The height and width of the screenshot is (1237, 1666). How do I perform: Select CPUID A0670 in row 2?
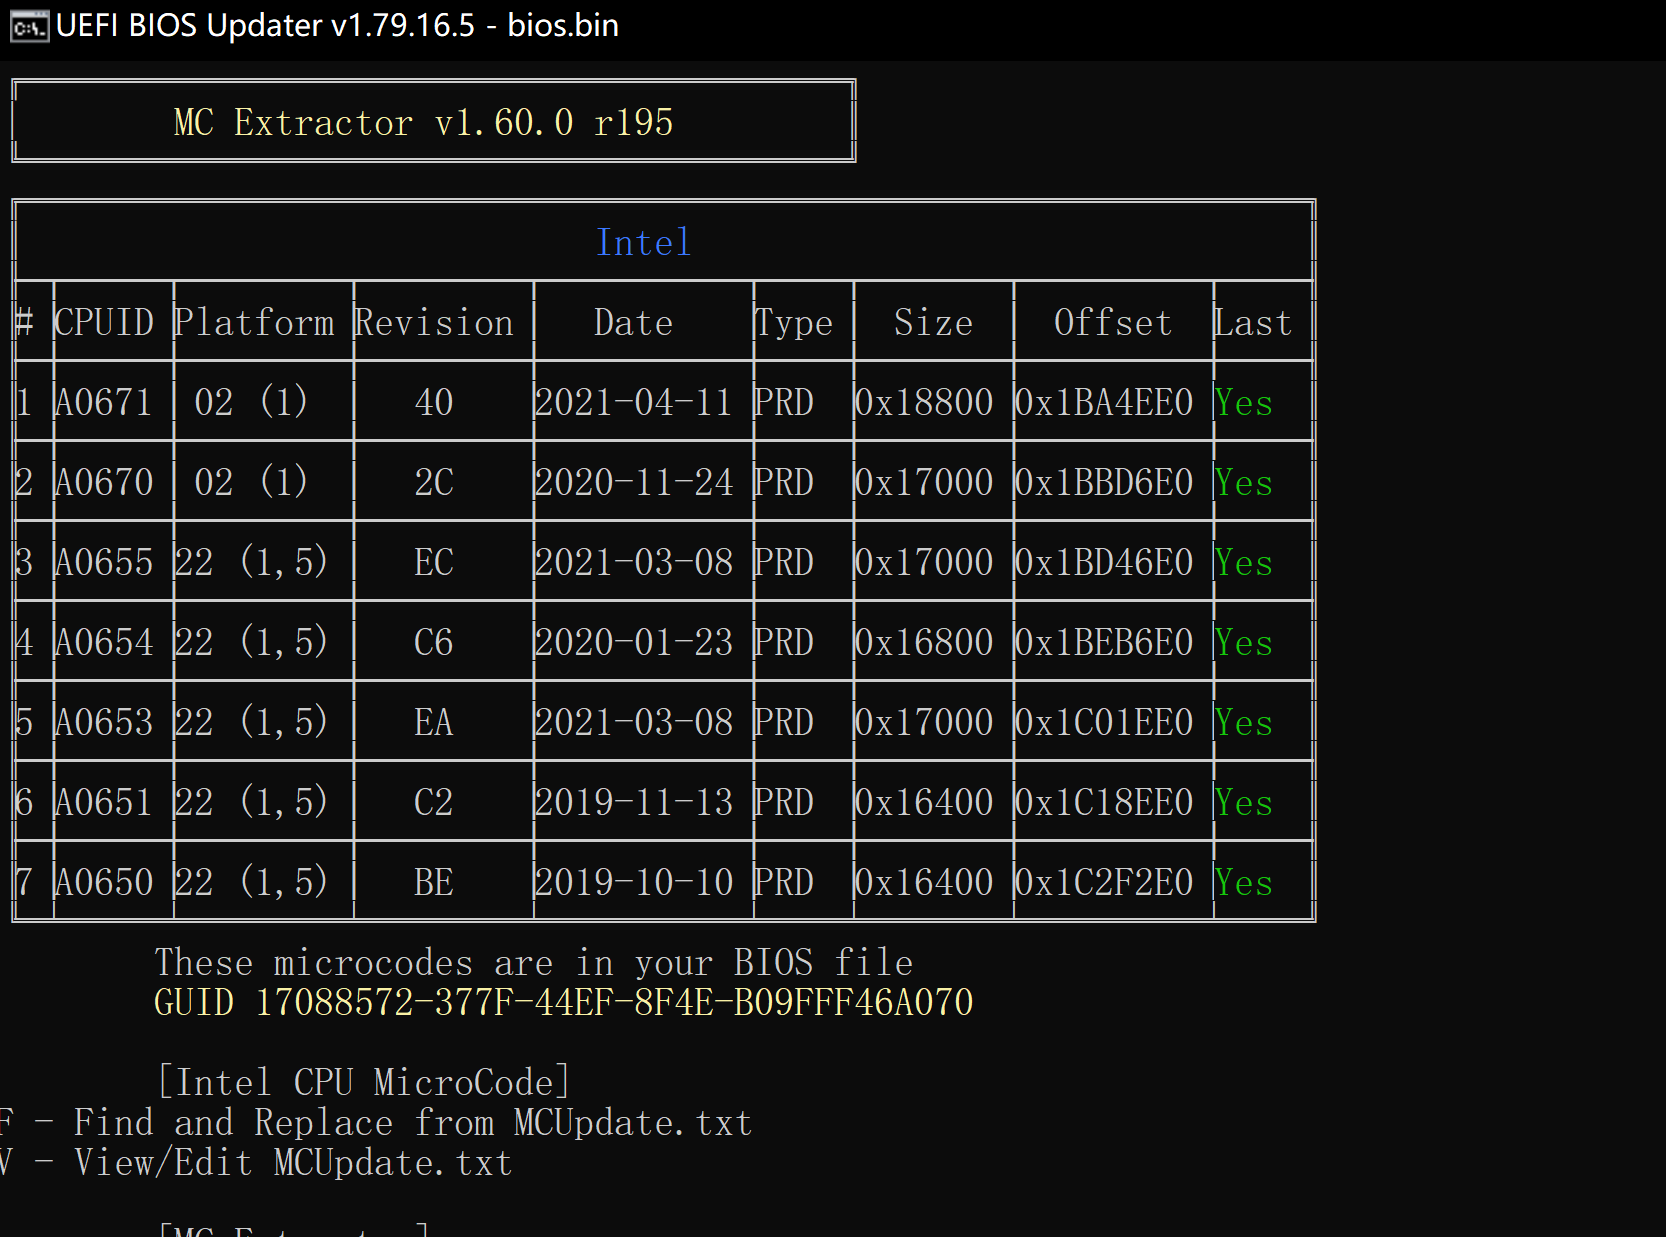pyautogui.click(x=104, y=482)
